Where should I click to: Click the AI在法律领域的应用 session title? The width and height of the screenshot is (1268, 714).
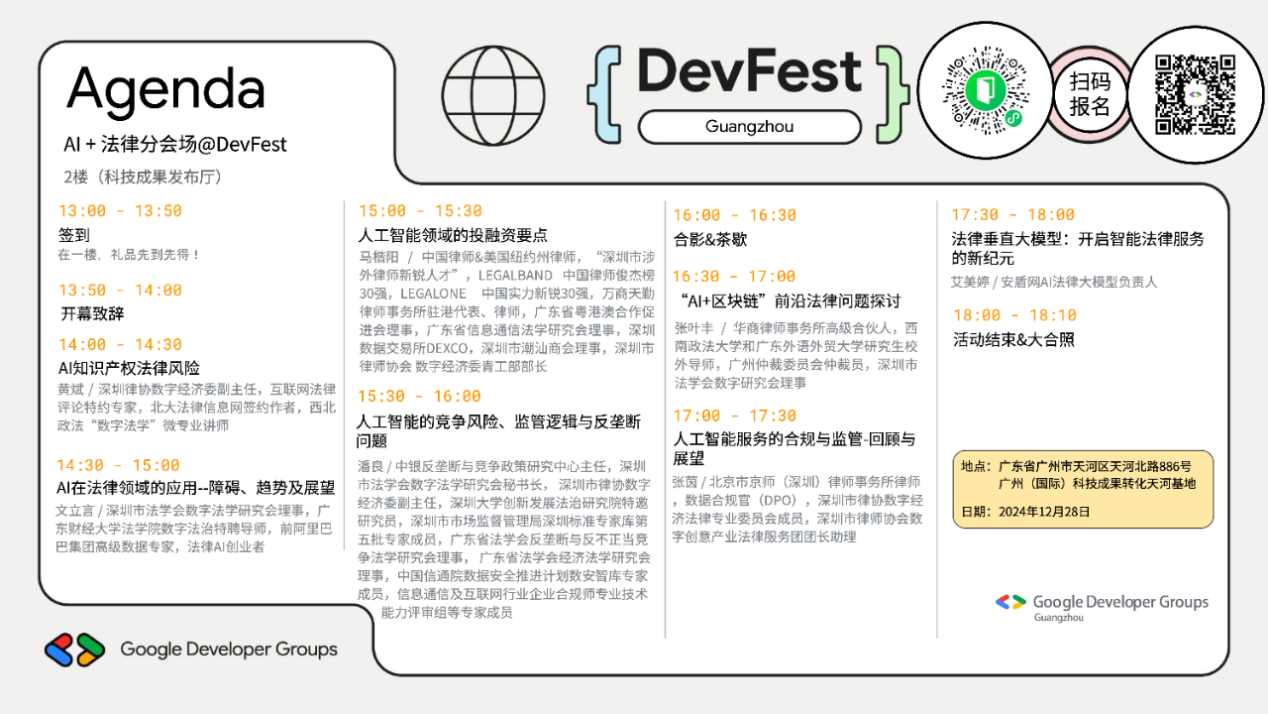point(195,488)
